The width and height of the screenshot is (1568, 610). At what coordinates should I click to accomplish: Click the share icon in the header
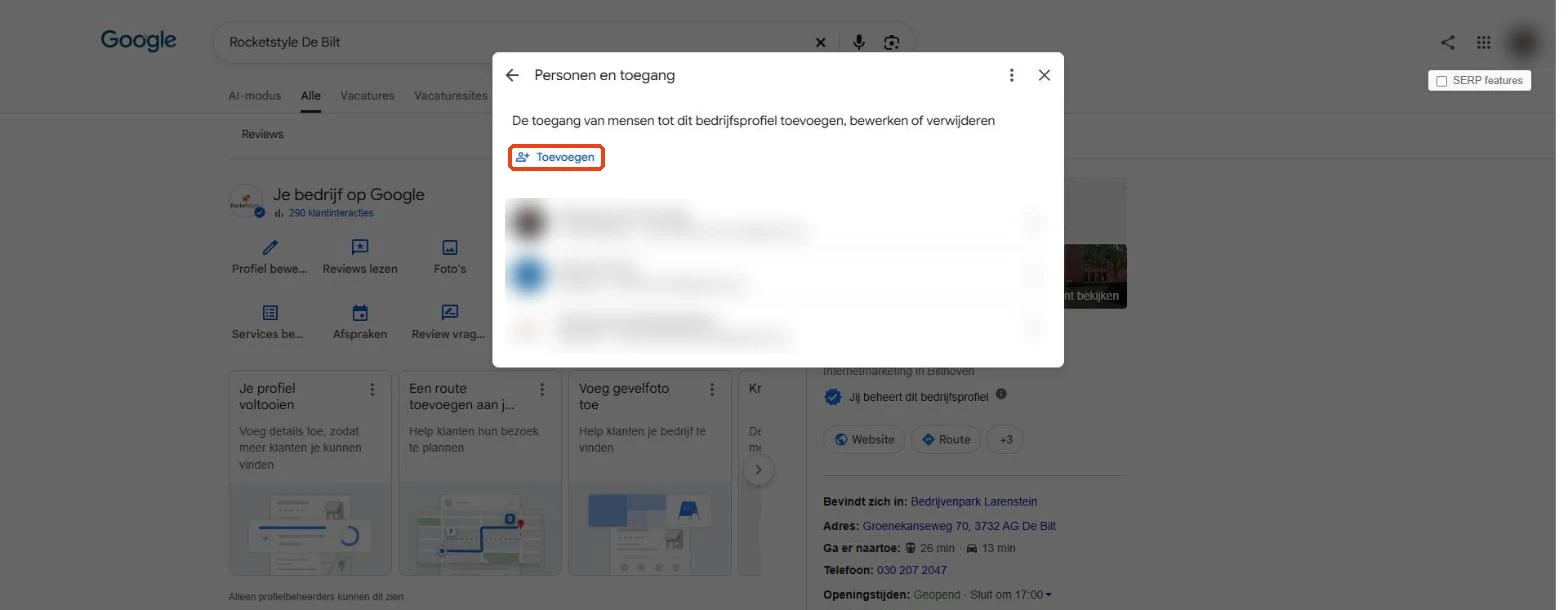click(1447, 42)
